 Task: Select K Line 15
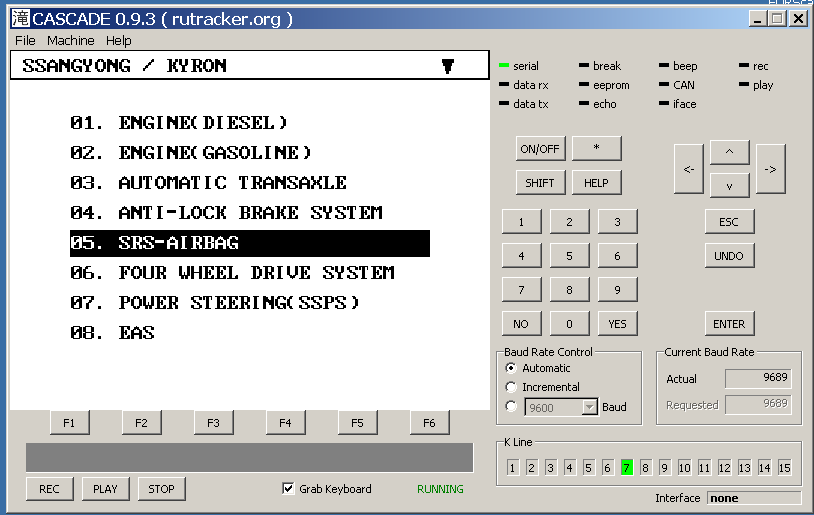click(x=784, y=468)
